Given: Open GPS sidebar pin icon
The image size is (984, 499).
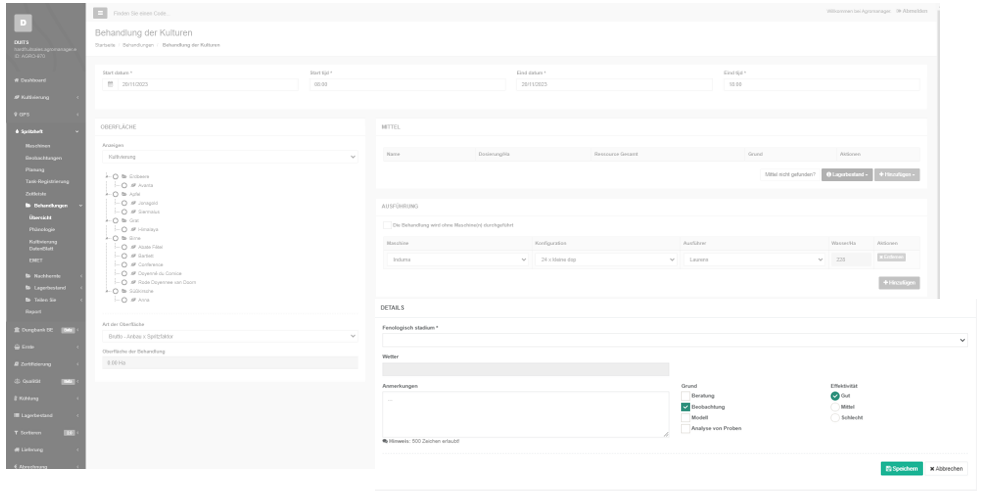Looking at the screenshot, I should coord(16,114).
